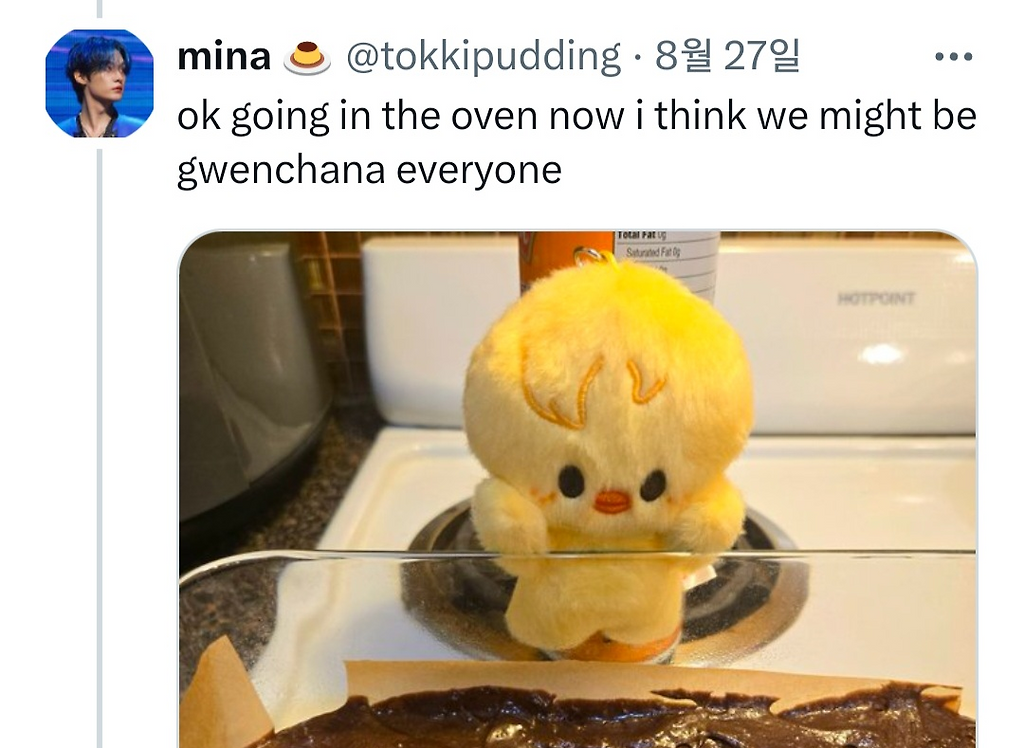Click the thread line above the avatar
1024x748 pixels.
pyautogui.click(x=99, y=8)
